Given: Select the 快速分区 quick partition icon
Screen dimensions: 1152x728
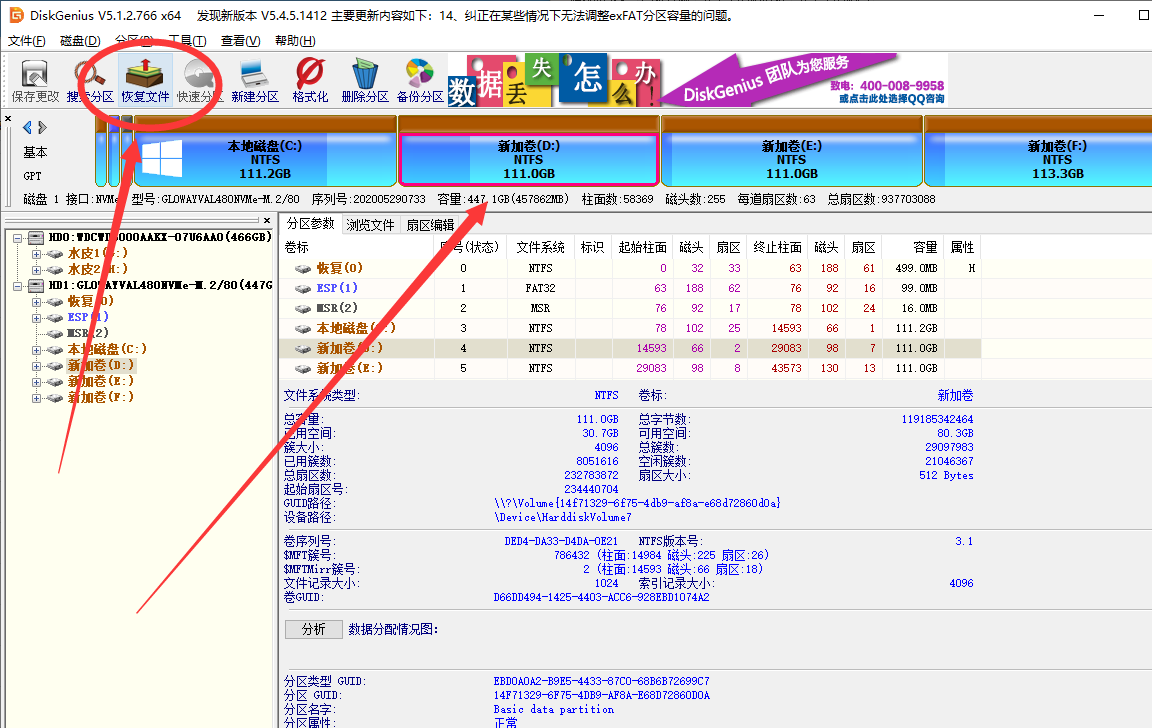Looking at the screenshot, I should (199, 81).
